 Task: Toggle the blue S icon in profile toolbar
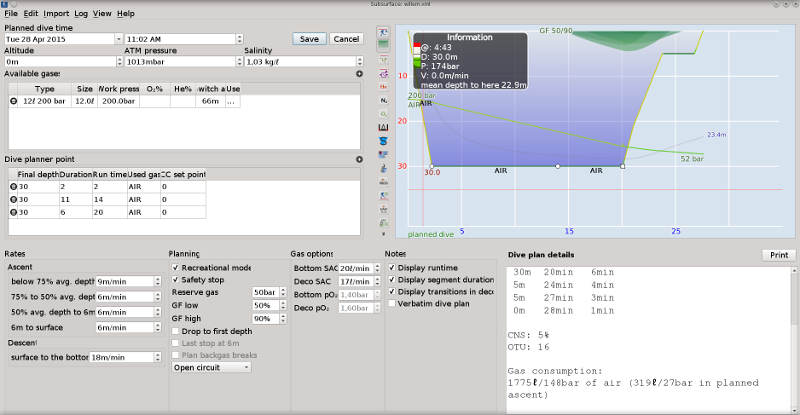pos(384,142)
